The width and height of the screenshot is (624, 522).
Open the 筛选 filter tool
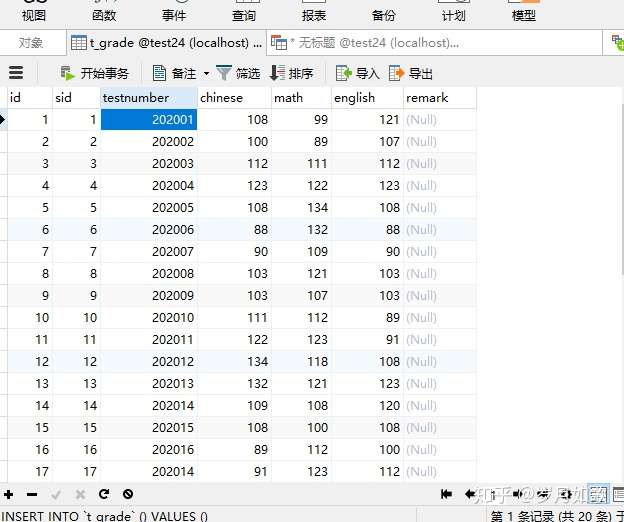238,74
